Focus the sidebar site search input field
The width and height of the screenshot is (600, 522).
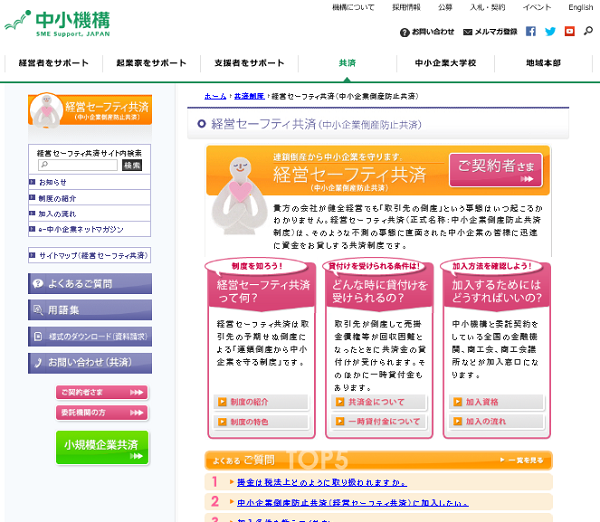(x=78, y=165)
